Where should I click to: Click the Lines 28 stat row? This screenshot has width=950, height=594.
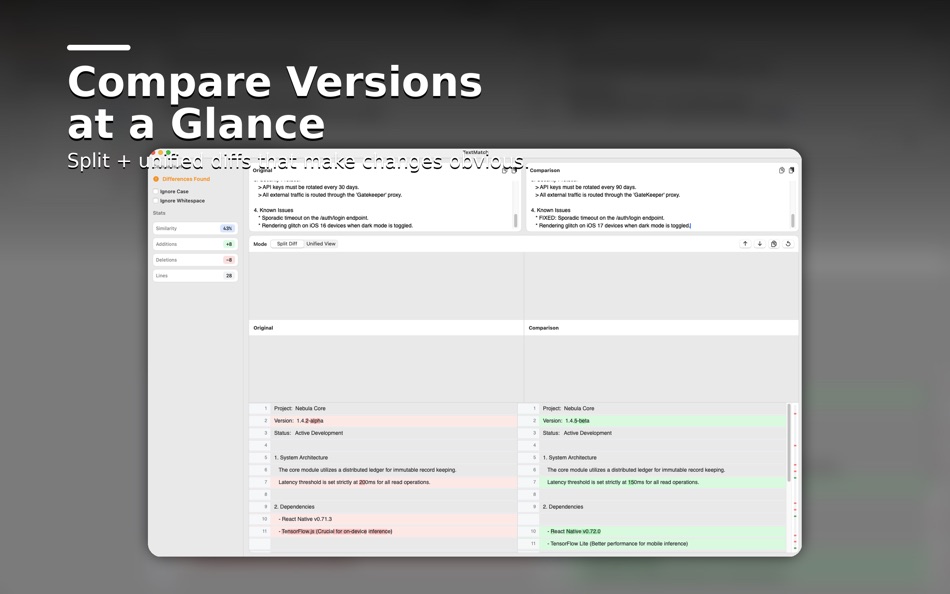pos(195,276)
